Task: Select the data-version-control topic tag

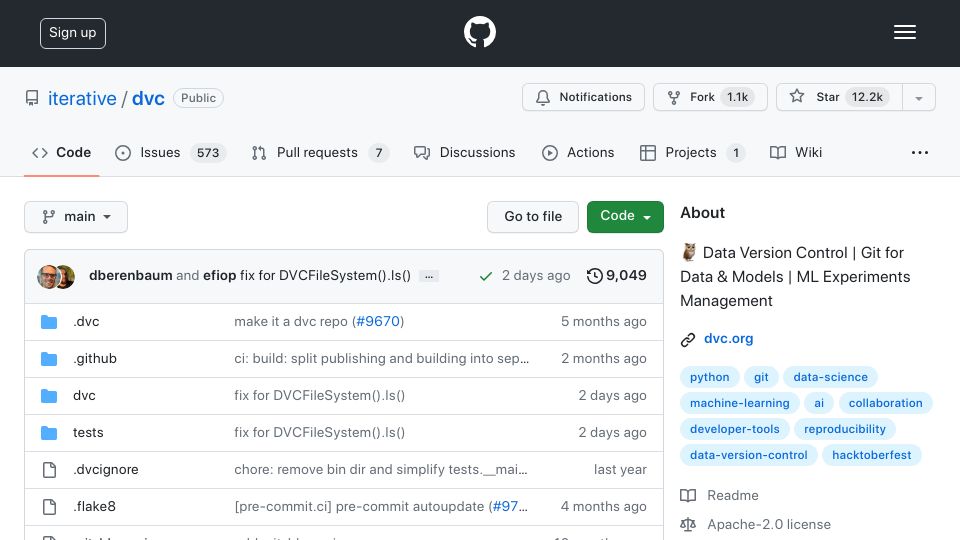Action: 749,455
